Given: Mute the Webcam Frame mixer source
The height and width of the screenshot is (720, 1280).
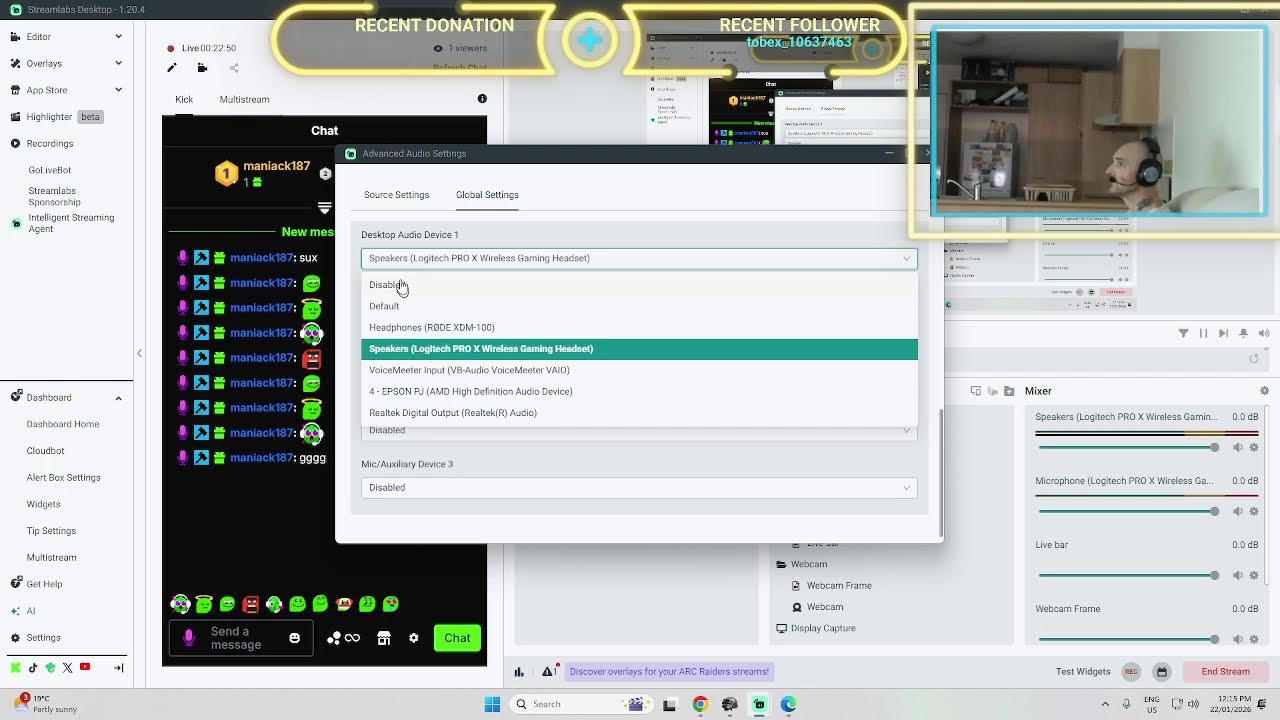Looking at the screenshot, I should [x=1238, y=639].
